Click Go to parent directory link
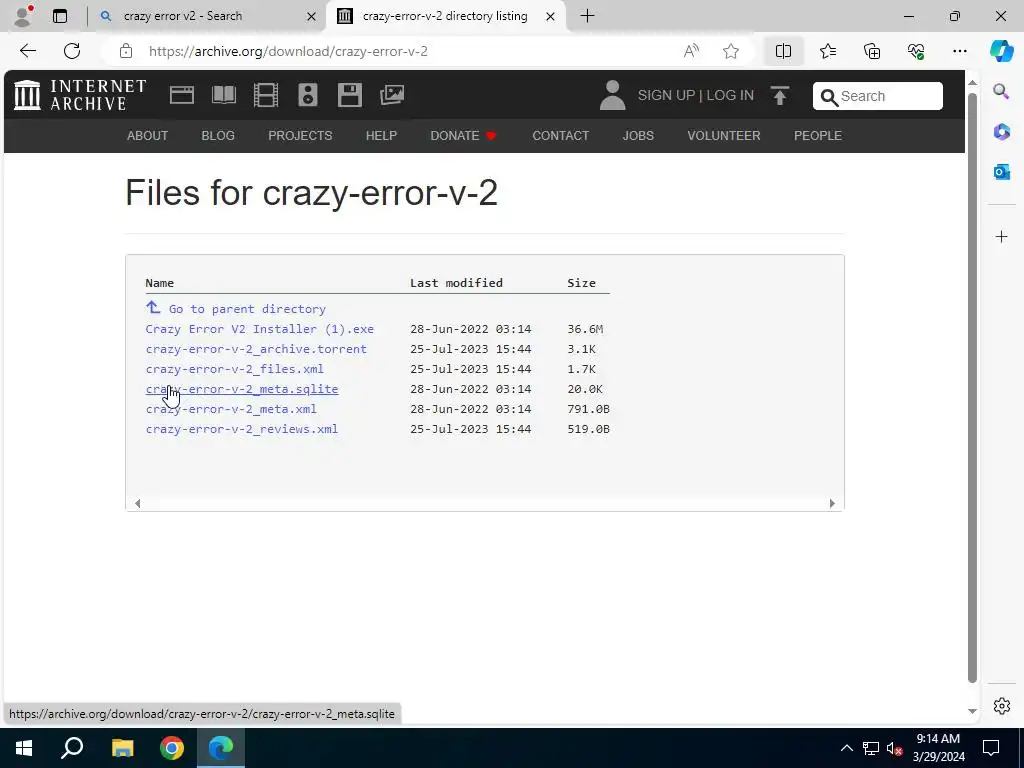This screenshot has width=1024, height=768. point(236,308)
